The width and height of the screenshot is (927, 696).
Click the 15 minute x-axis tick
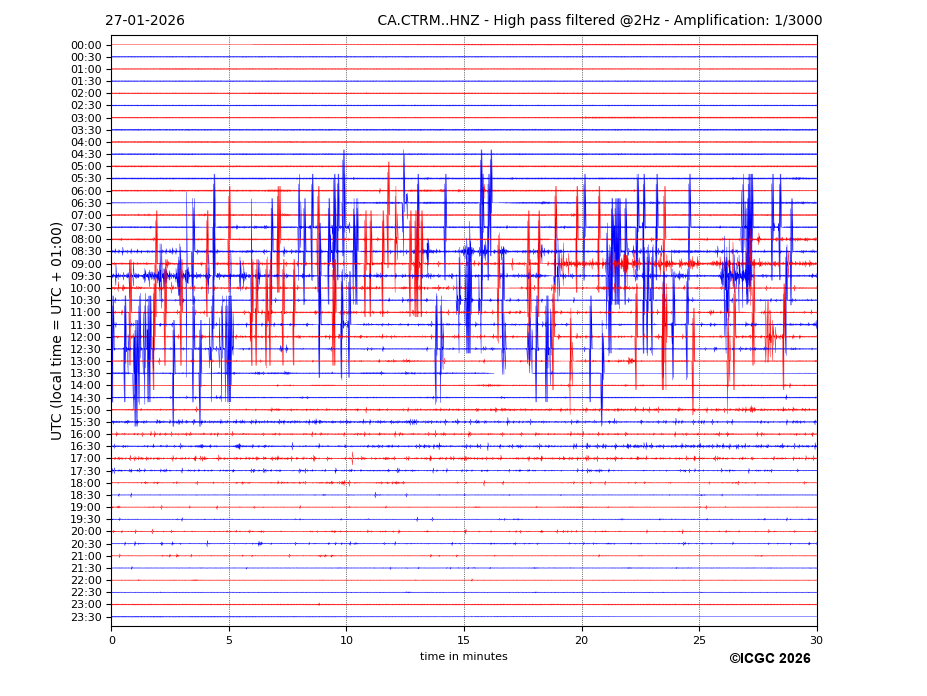pos(464,640)
